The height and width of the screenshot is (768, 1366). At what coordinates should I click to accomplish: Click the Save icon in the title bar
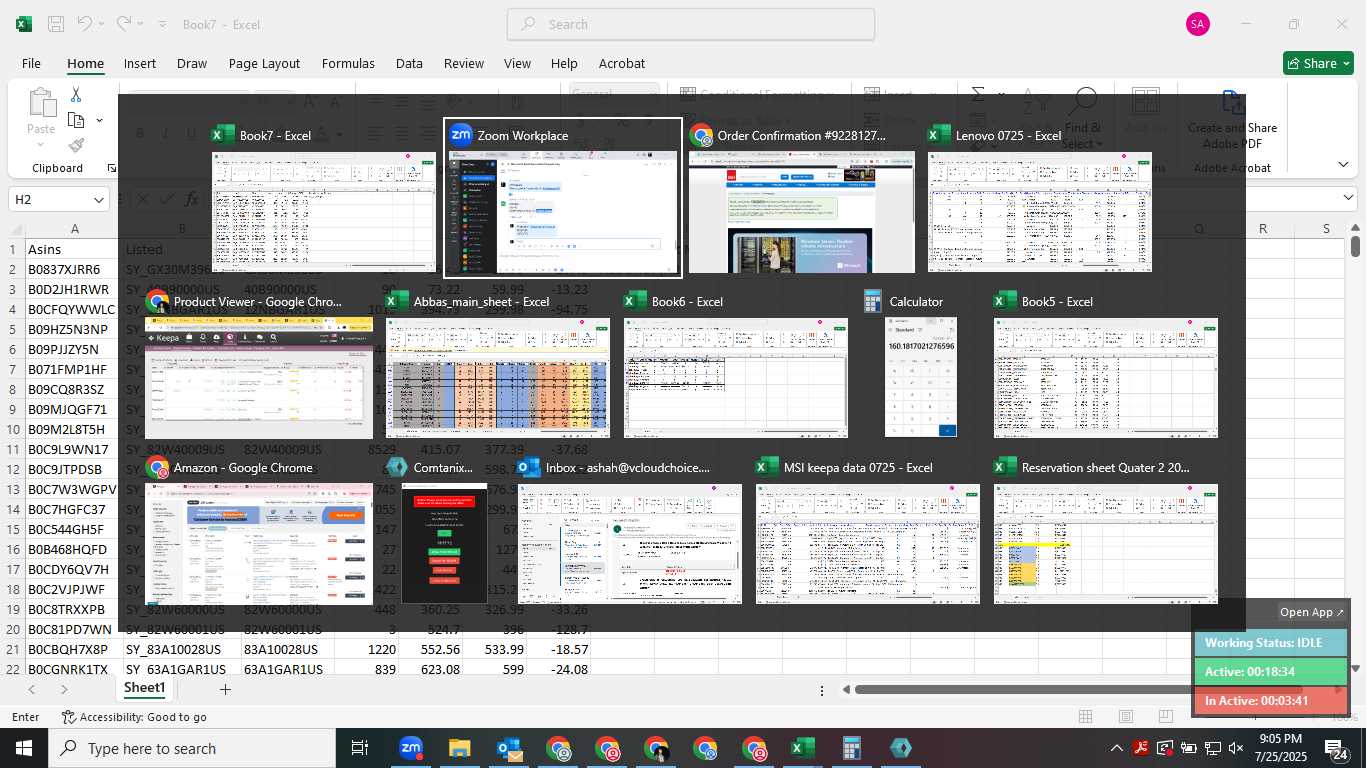click(x=56, y=24)
